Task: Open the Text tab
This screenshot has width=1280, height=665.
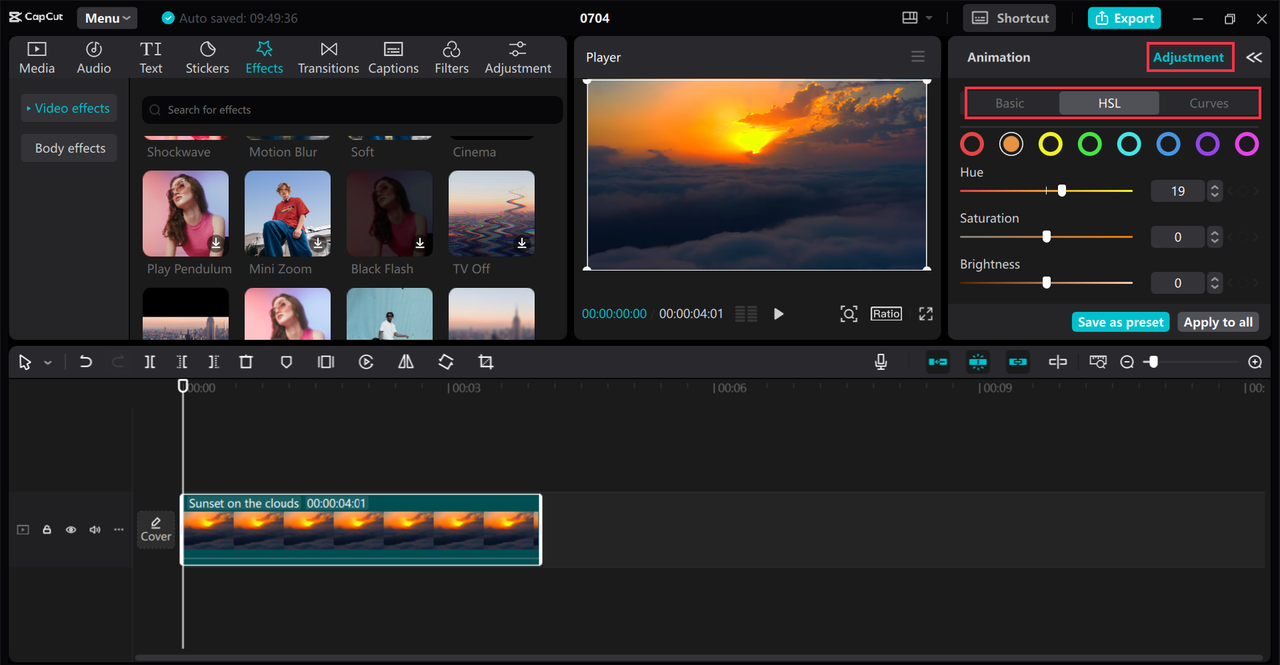Action: point(151,58)
